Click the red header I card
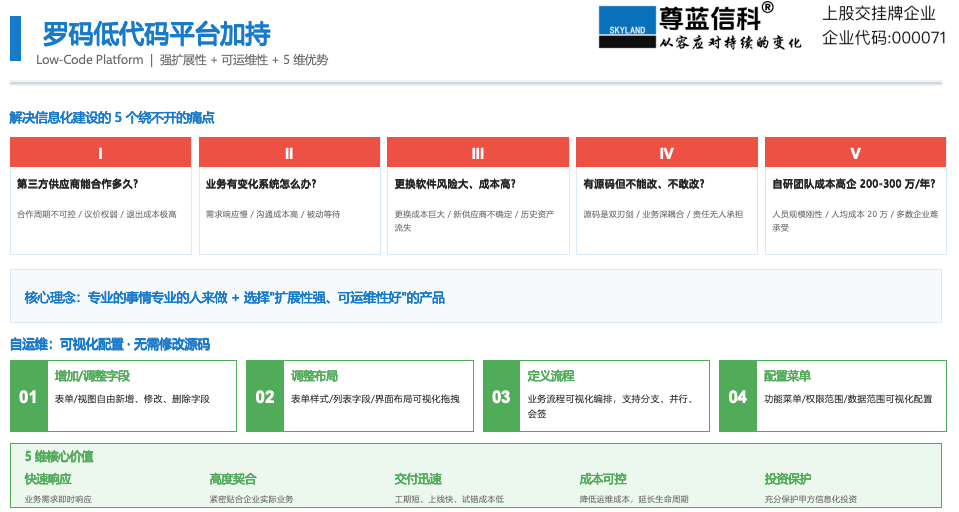 (101, 153)
